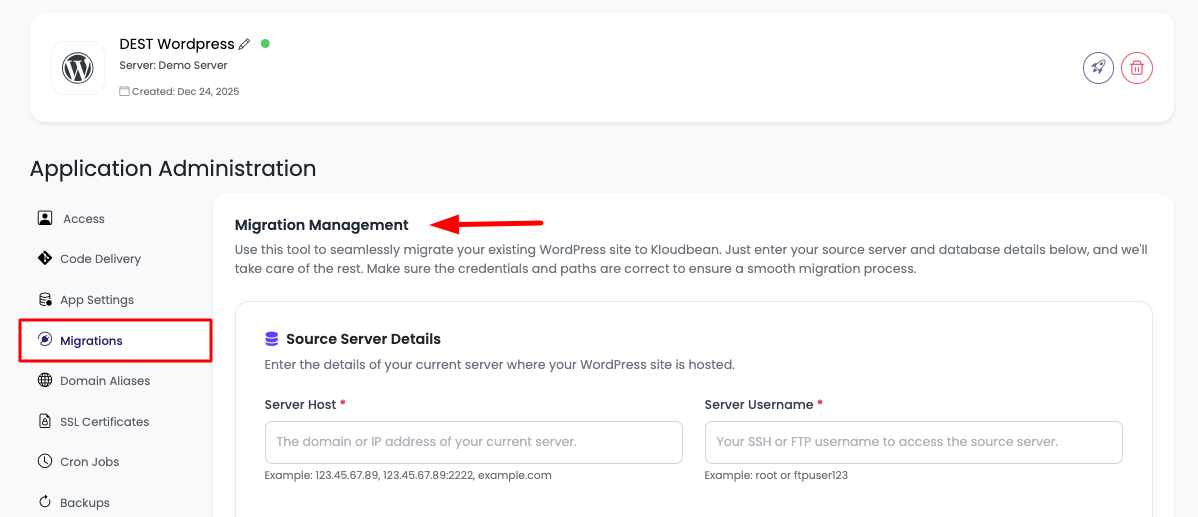Click the rocket launch icon

pos(1098,68)
